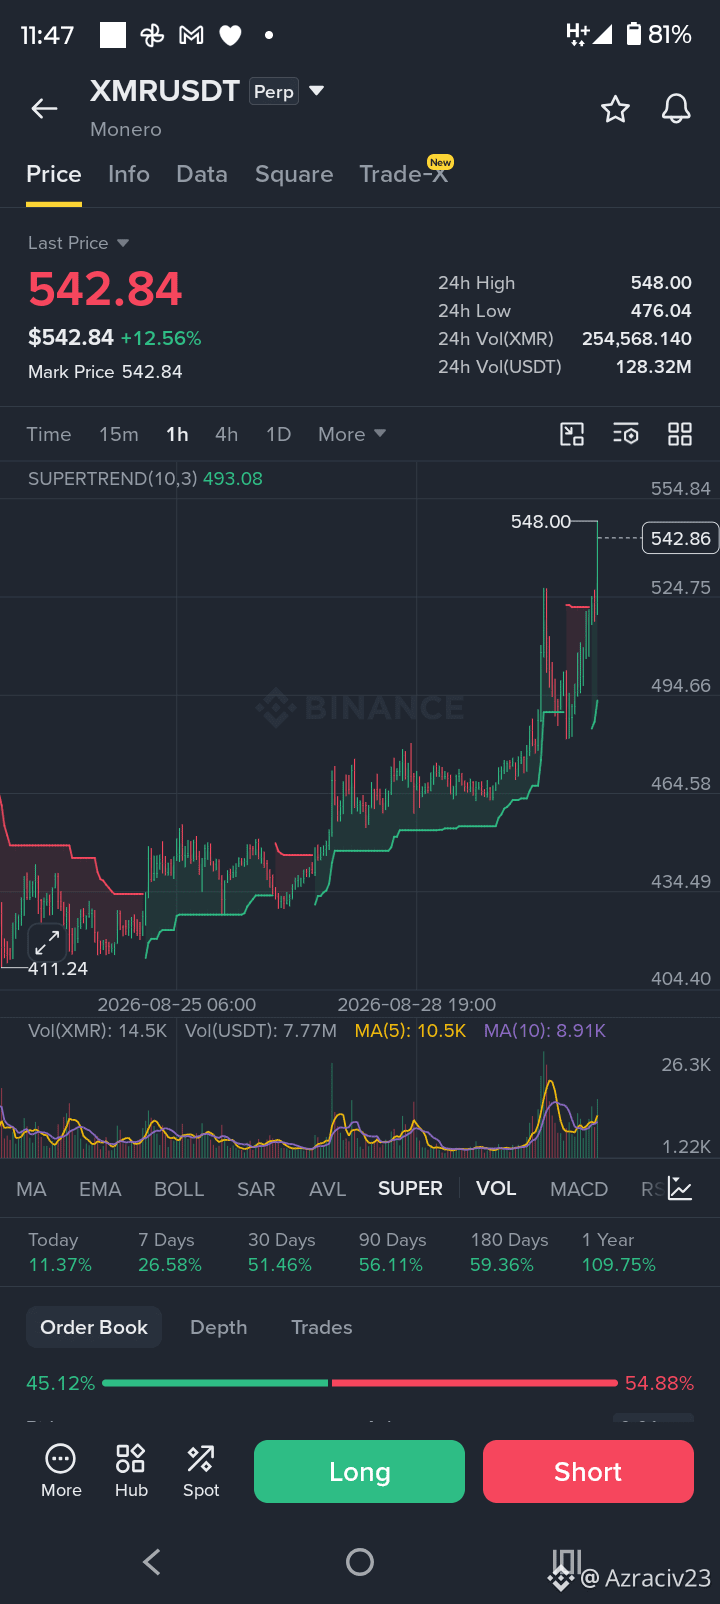Open the Last Price type dropdown
This screenshot has width=720, height=1604.
pyautogui.click(x=79, y=243)
